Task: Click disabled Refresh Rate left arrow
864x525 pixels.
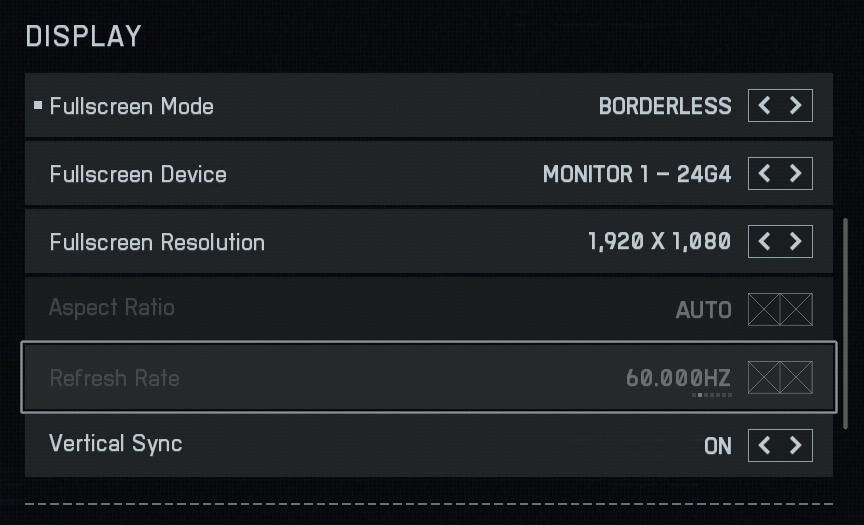Action: [765, 377]
